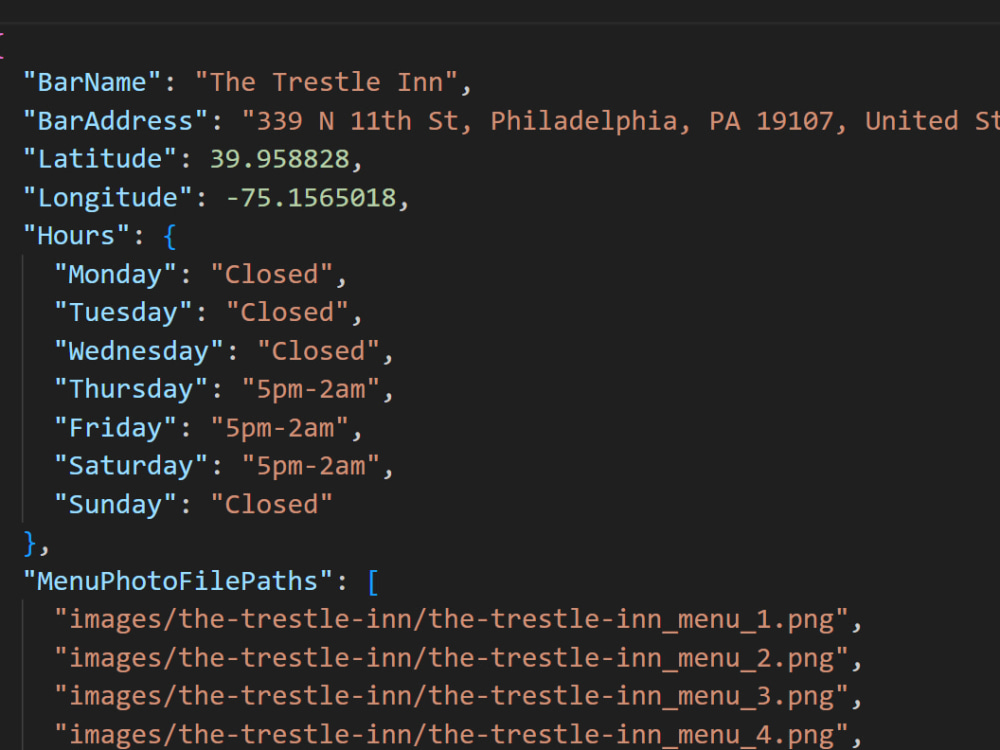Select the "The Trestle Inn" string value
1000x750 pixels.
[326, 83]
